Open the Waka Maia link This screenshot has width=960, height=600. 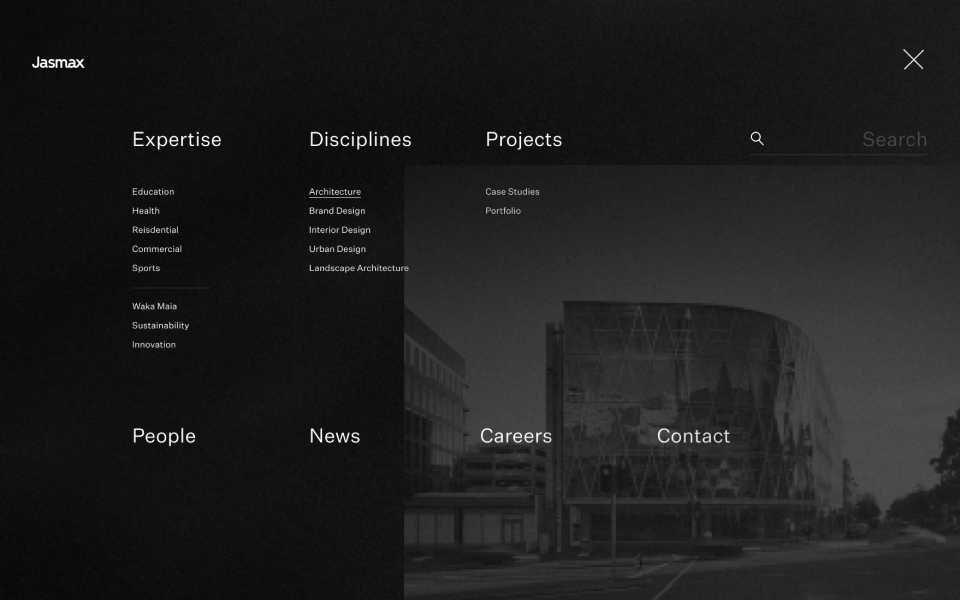pos(154,306)
